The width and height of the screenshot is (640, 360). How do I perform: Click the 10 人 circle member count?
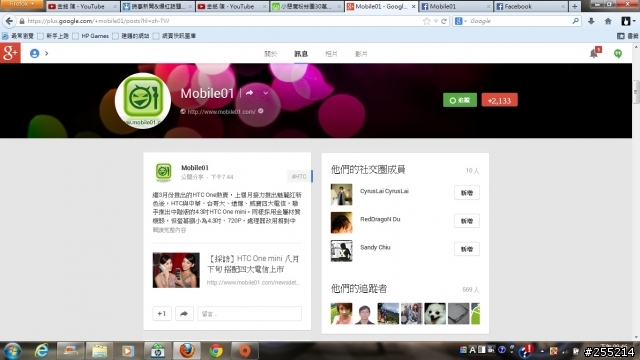coord(472,171)
